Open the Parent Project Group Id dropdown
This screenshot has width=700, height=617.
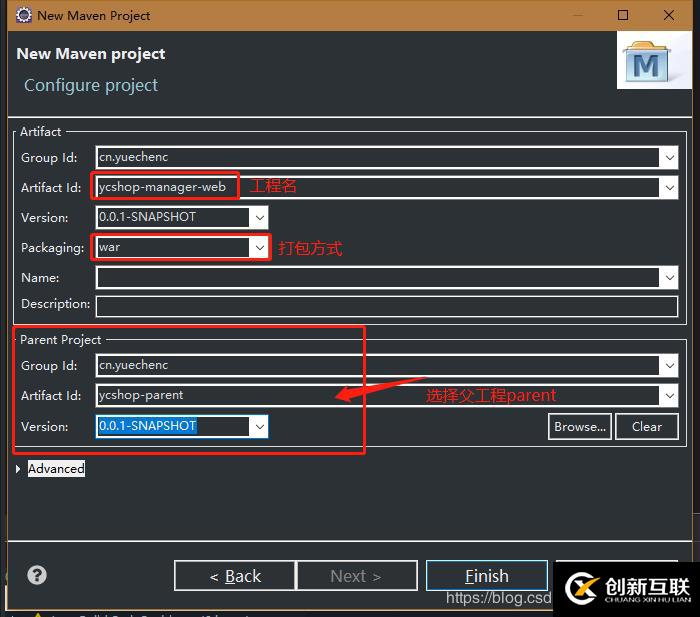pyautogui.click(x=669, y=366)
